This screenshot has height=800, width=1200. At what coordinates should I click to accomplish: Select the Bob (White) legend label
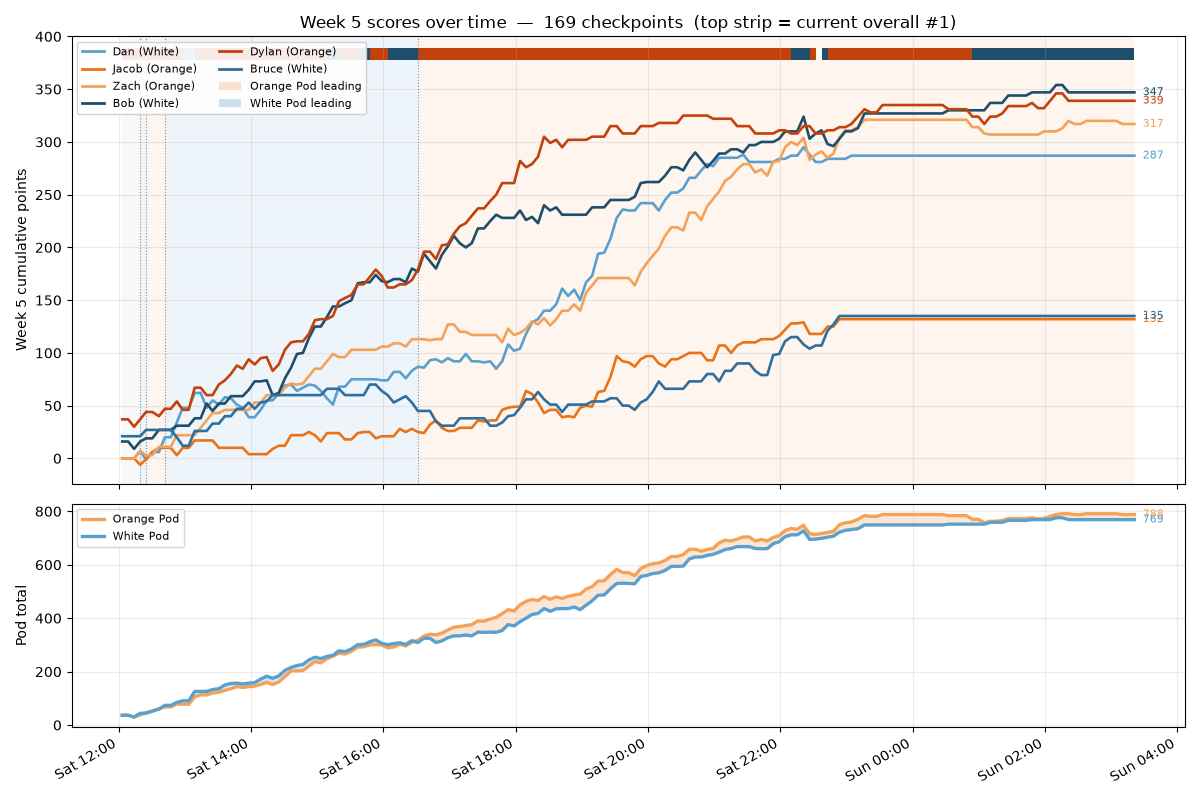(x=146, y=103)
